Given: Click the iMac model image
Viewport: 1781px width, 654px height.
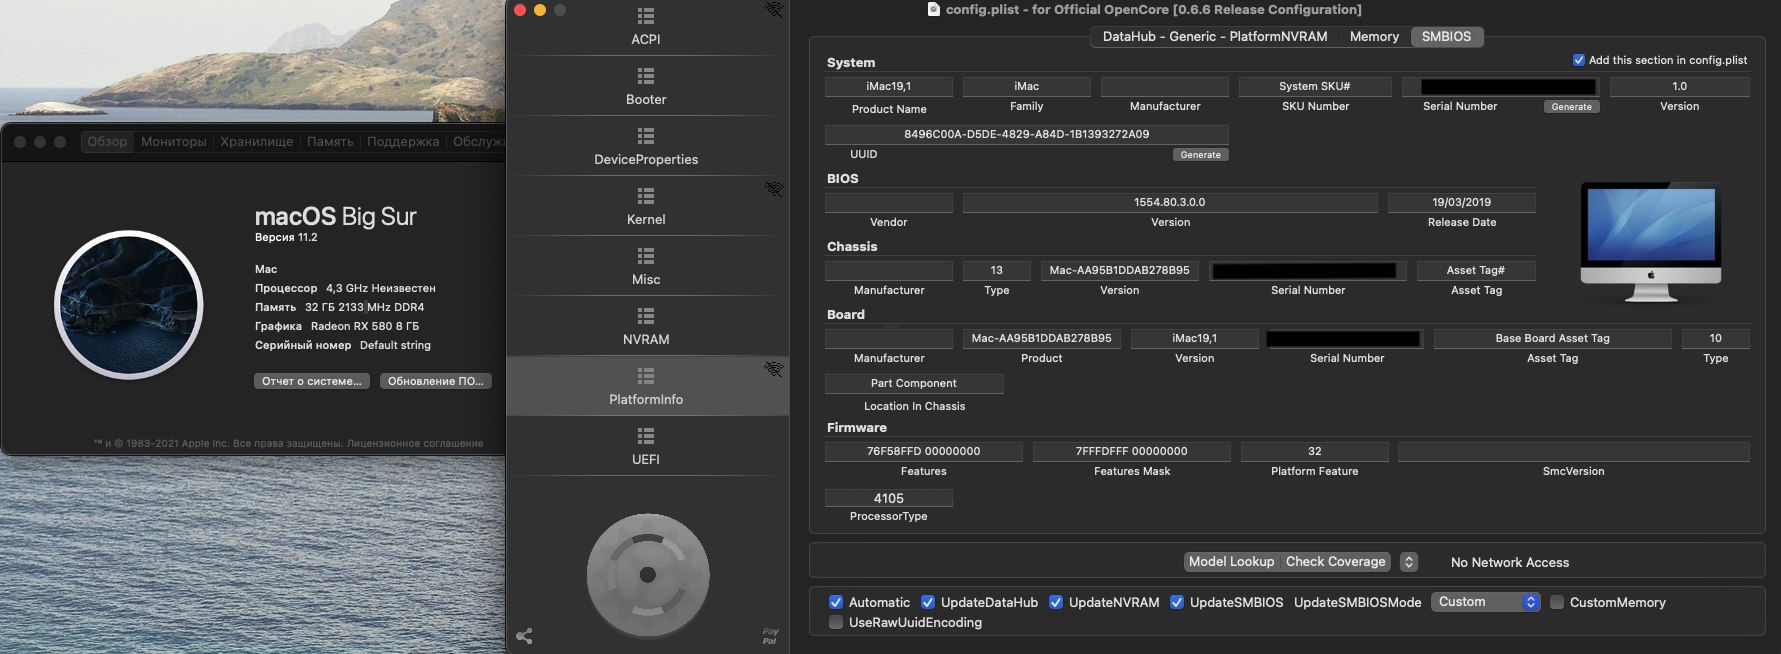Looking at the screenshot, I should pyautogui.click(x=1651, y=242).
